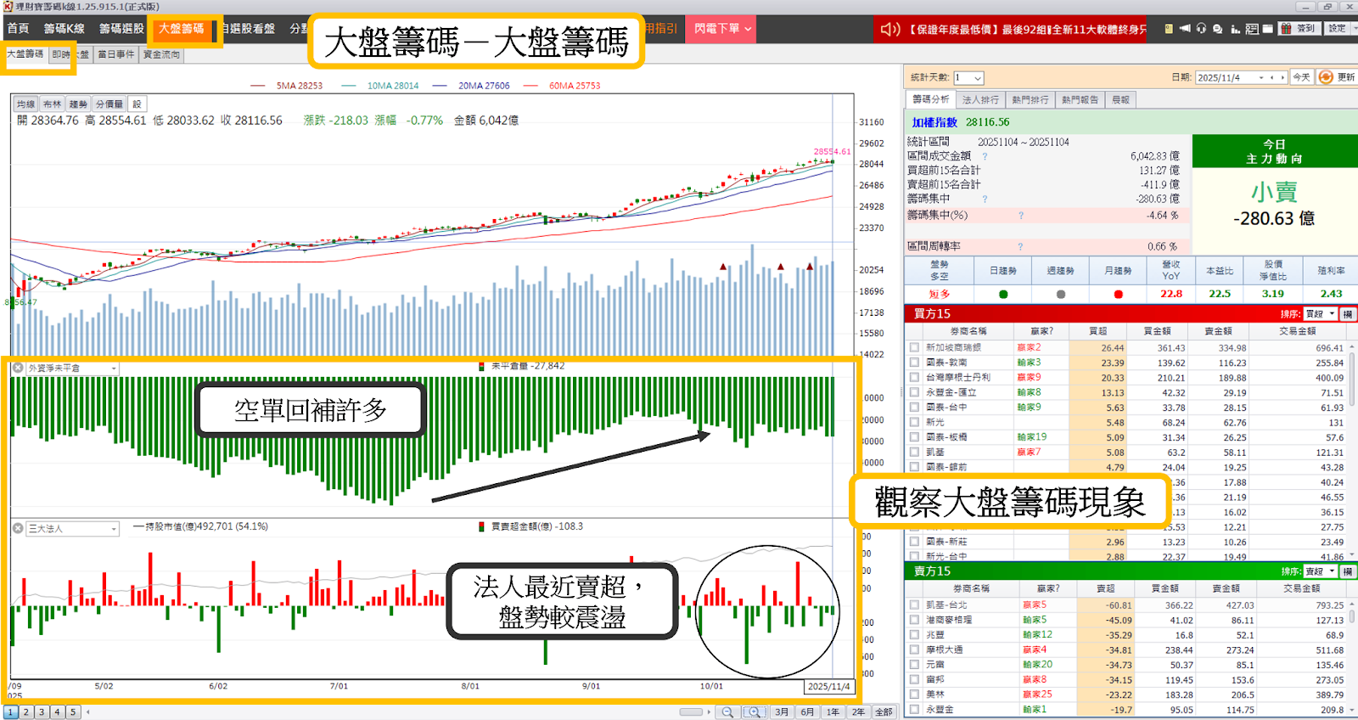
Task: Switch to 自選股看盤 menu tab
Action: coord(250,29)
